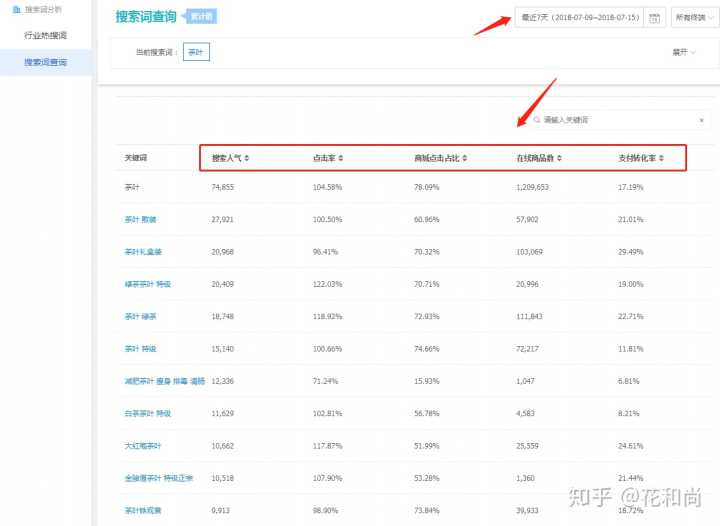720x526 pixels.
Task: Select 行业热搜词 in sidebar
Action: point(45,35)
